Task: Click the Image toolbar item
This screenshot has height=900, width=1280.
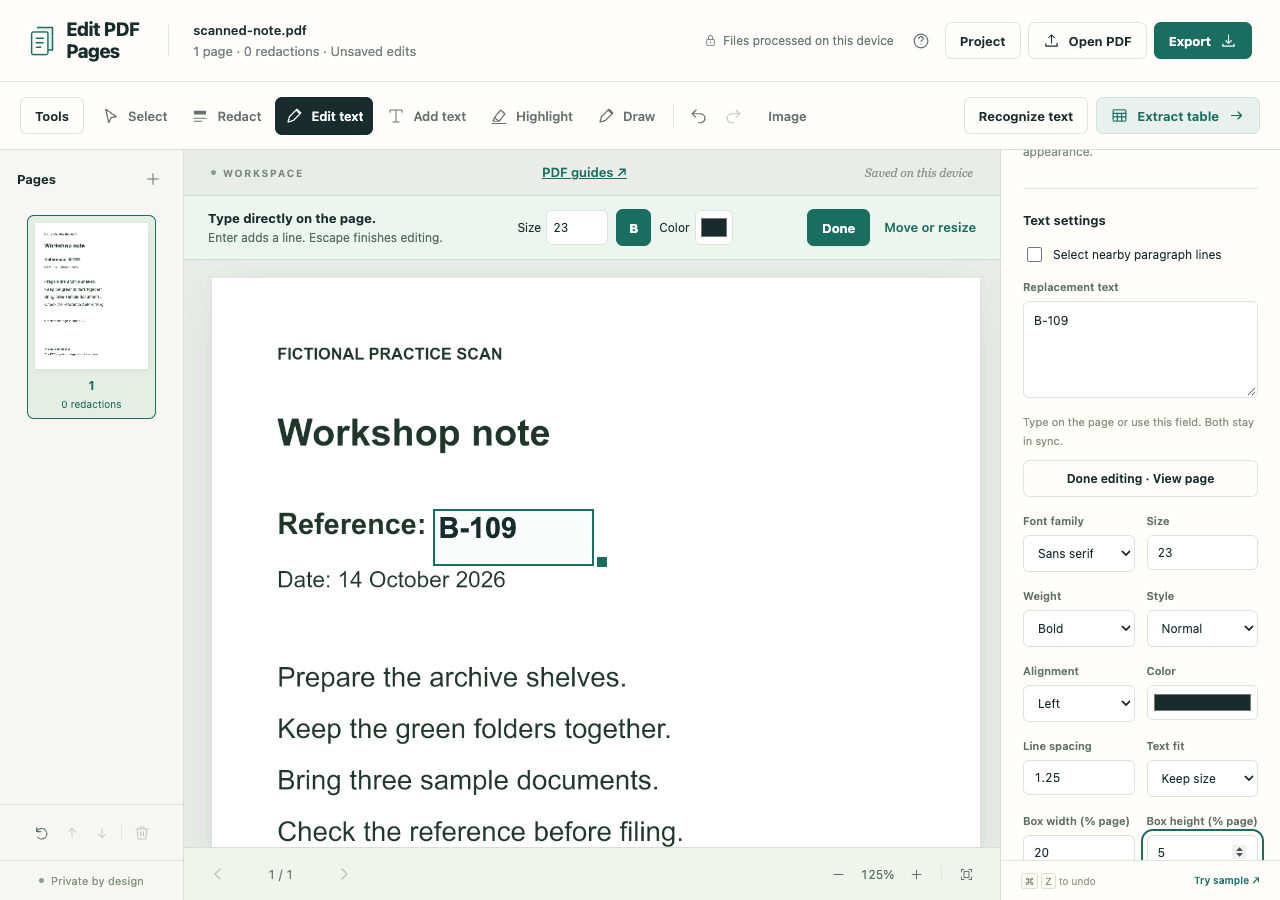Action: point(787,116)
